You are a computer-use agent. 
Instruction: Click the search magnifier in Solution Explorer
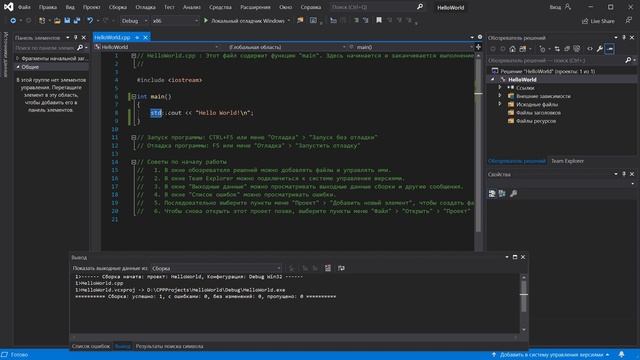628,60
